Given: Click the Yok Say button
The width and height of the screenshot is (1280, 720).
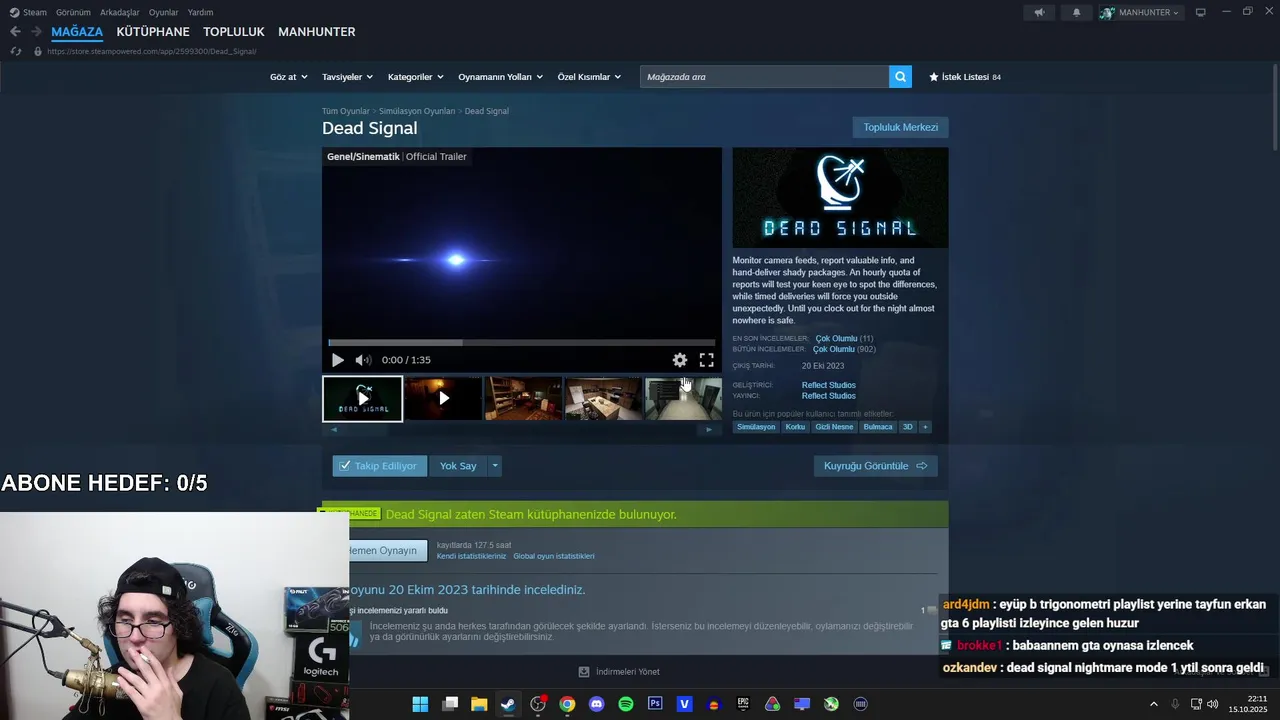Looking at the screenshot, I should click(x=458, y=466).
